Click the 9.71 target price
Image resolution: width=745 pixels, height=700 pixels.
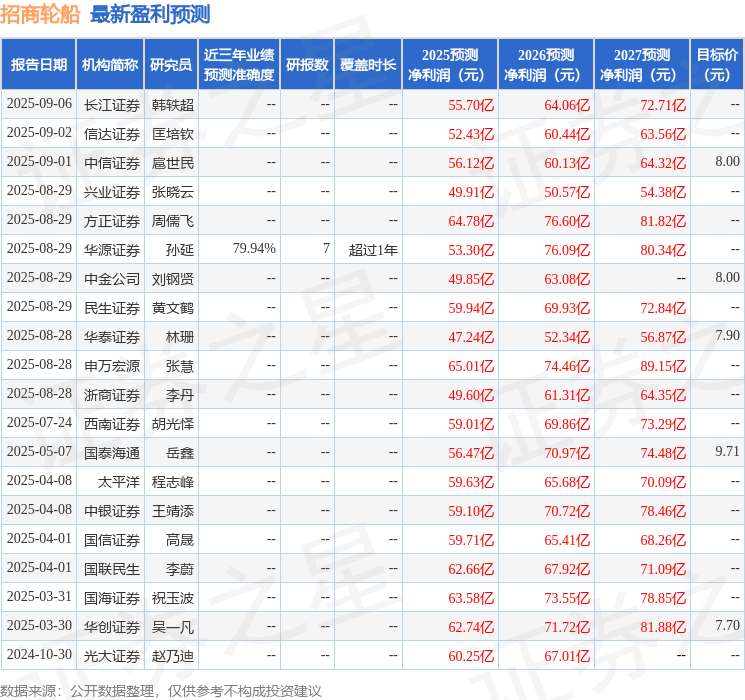(727, 451)
